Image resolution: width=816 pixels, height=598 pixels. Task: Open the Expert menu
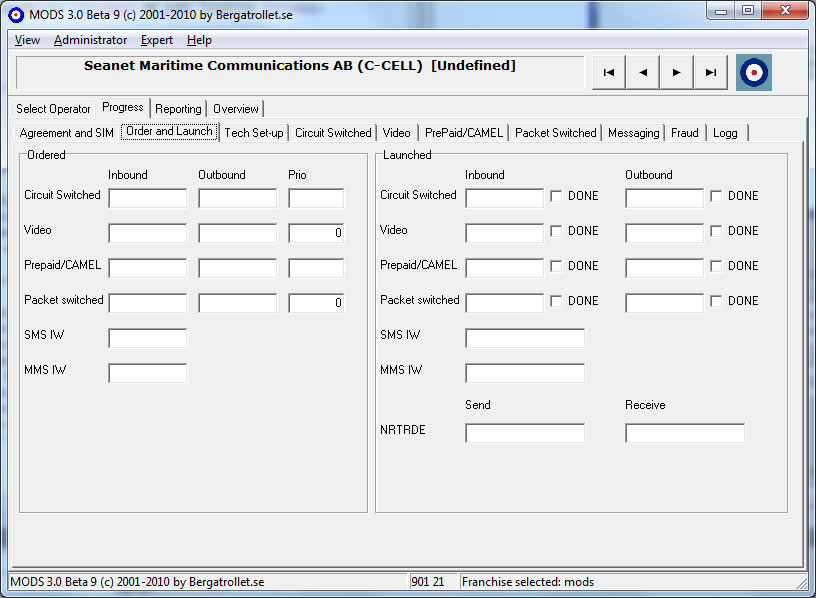pyautogui.click(x=156, y=40)
